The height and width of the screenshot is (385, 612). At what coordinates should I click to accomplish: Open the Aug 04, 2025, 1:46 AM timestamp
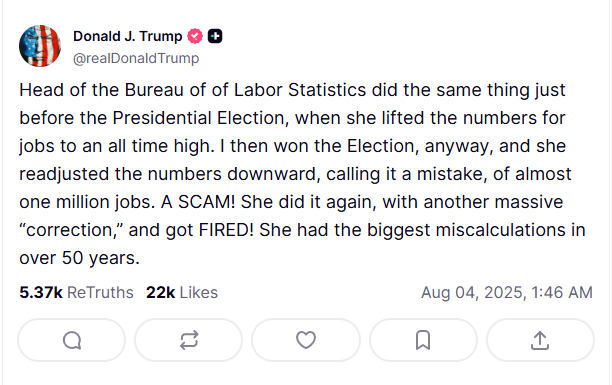tap(507, 292)
